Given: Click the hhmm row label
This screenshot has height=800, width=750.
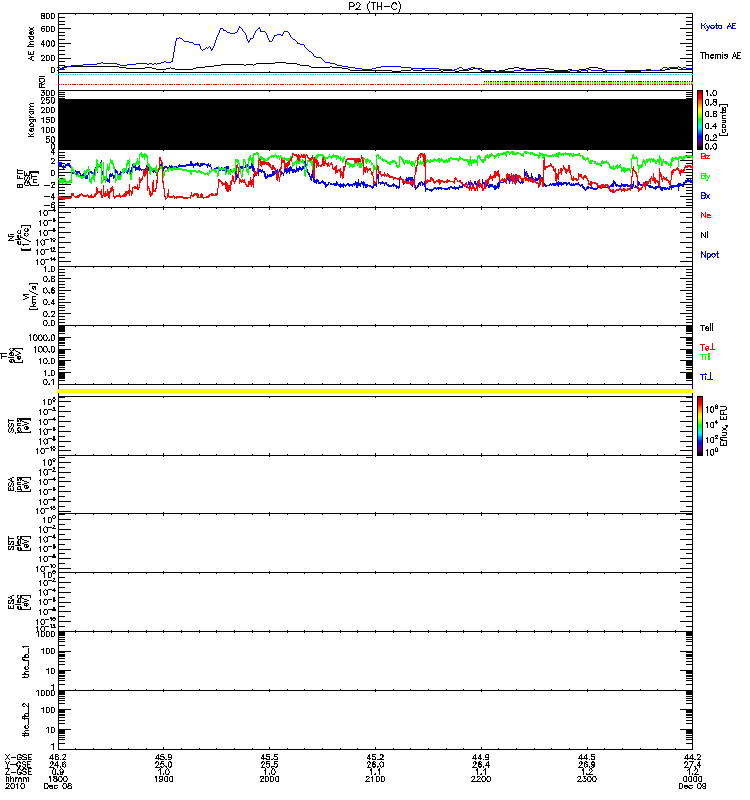Looking at the screenshot, I should (17, 779).
